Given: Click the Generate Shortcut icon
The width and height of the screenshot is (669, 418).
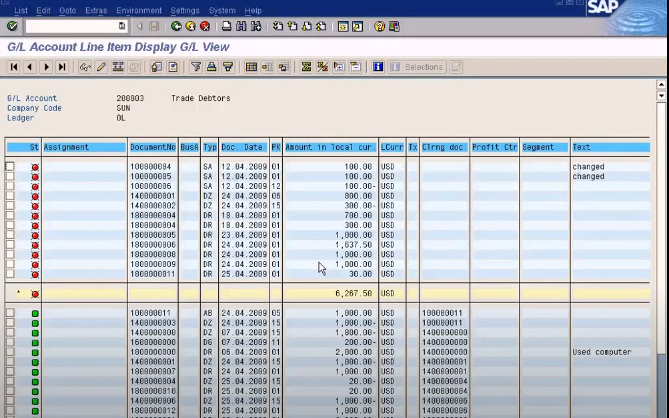Looking at the screenshot, I should click(358, 26).
